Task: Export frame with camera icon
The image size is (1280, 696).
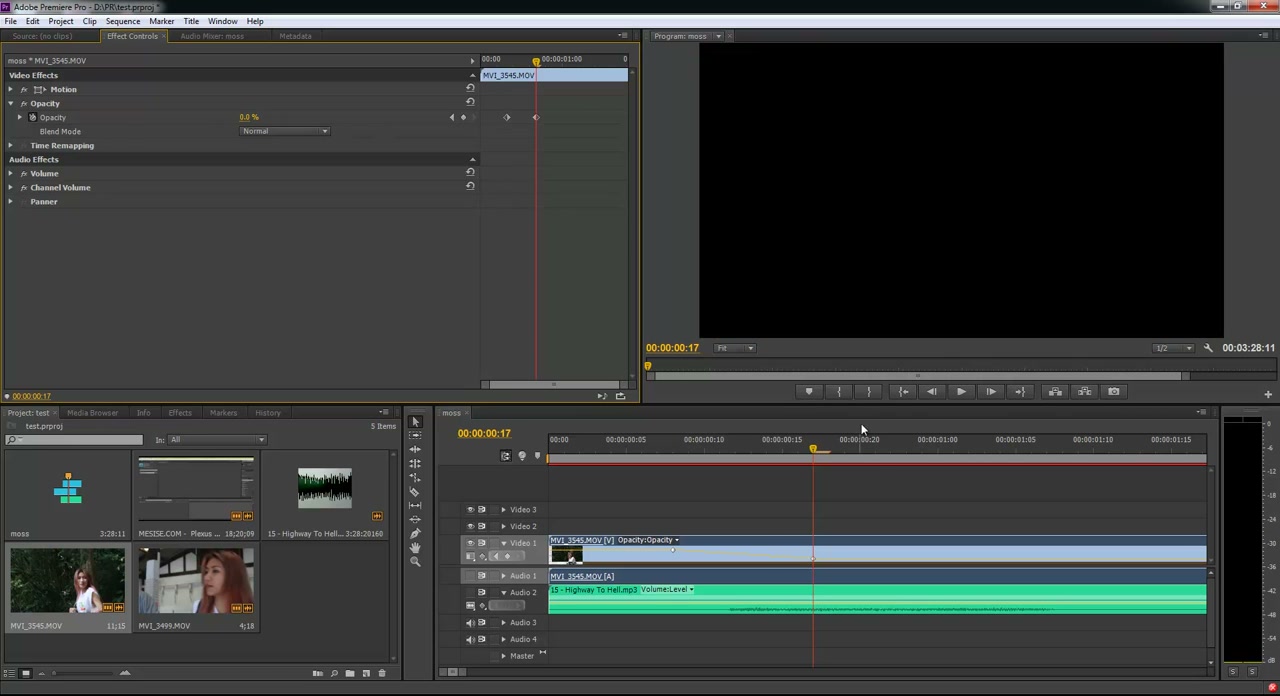Action: tap(1113, 391)
